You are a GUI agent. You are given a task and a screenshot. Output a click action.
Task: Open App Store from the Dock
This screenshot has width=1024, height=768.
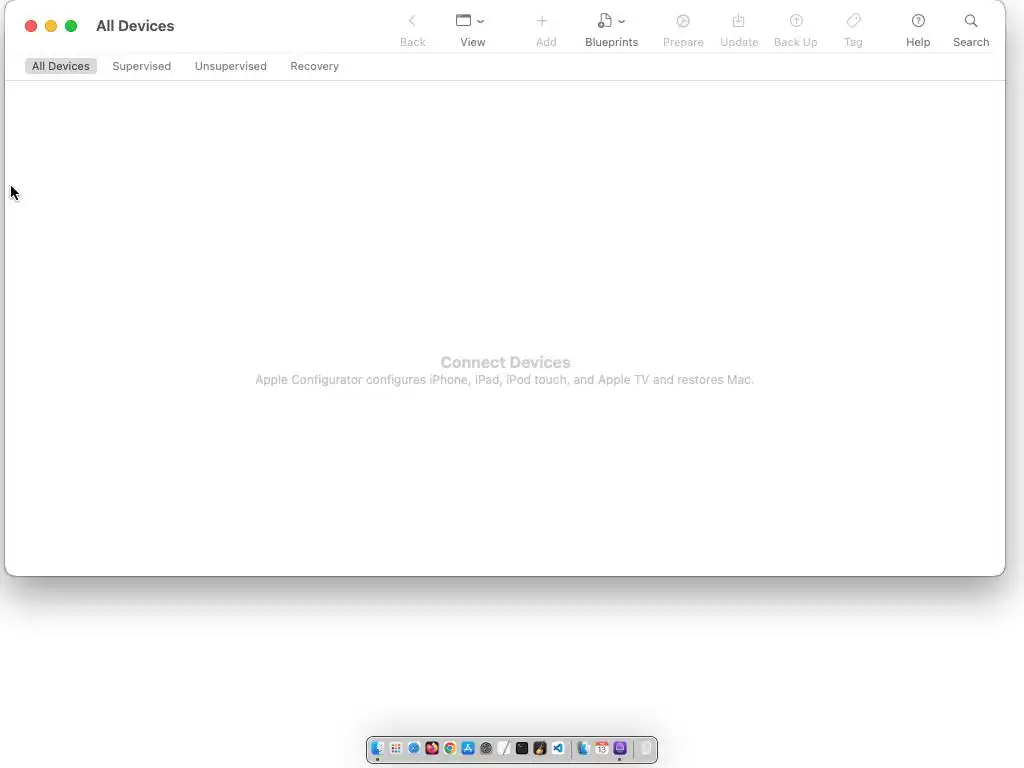tap(468, 748)
